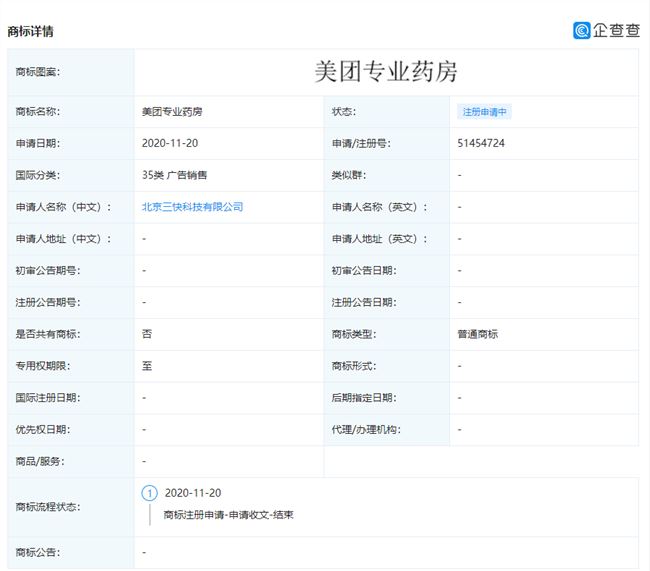Select application date 2020-11-20 value
650x571 pixels.
click(x=170, y=143)
